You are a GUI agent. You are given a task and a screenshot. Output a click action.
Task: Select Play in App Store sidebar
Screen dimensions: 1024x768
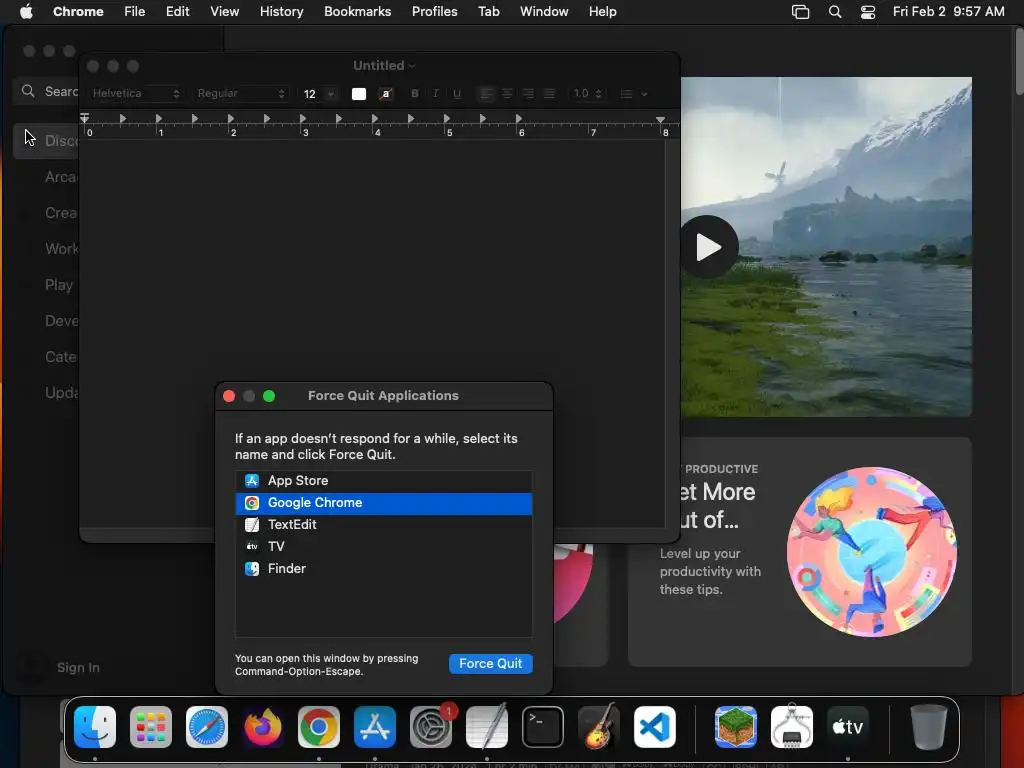pyautogui.click(x=59, y=285)
